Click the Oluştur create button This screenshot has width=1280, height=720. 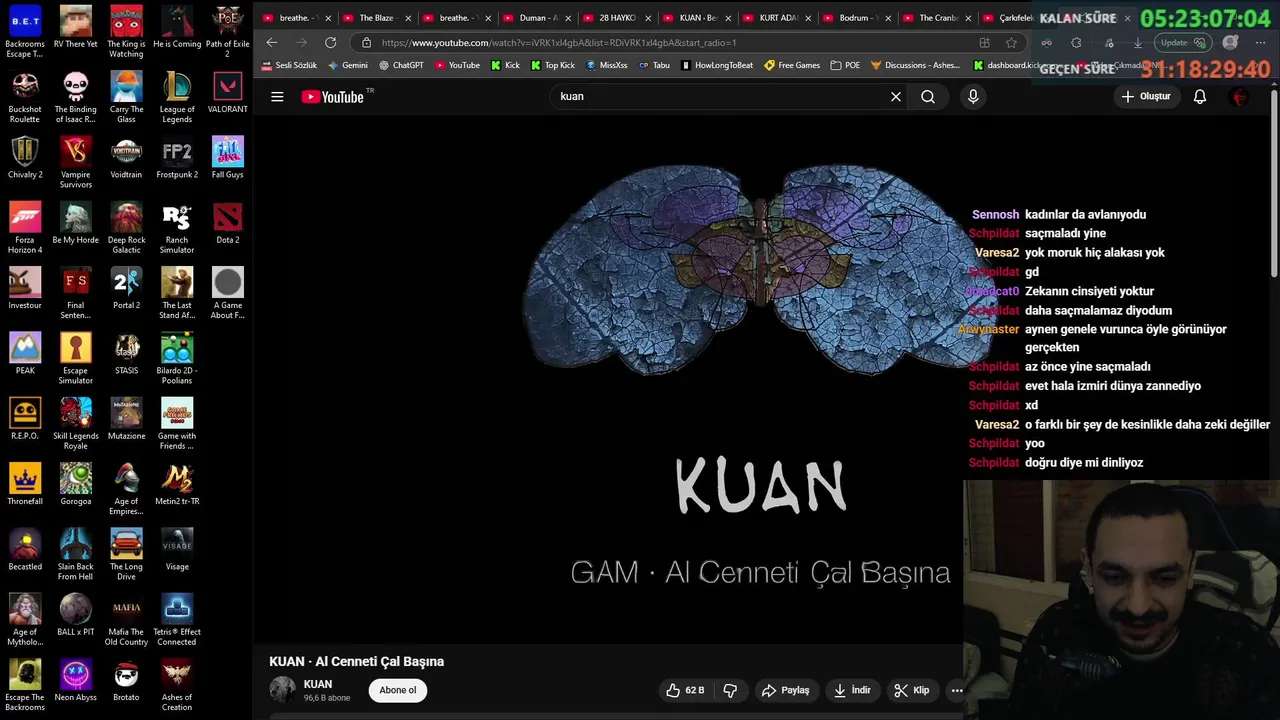1146,97
